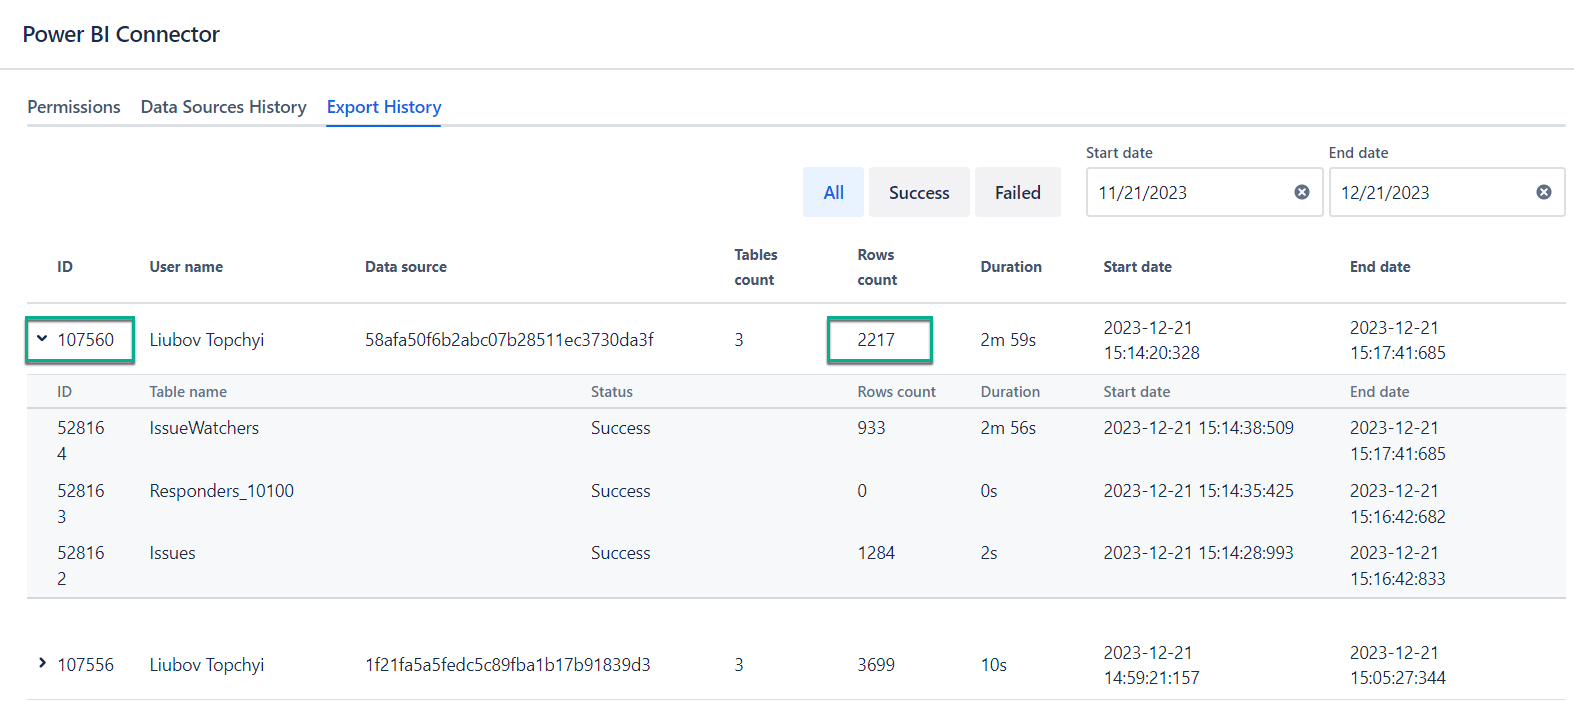Image resolution: width=1574 pixels, height=701 pixels.
Task: Click the End date input 12/21/2023
Action: [x=1432, y=192]
